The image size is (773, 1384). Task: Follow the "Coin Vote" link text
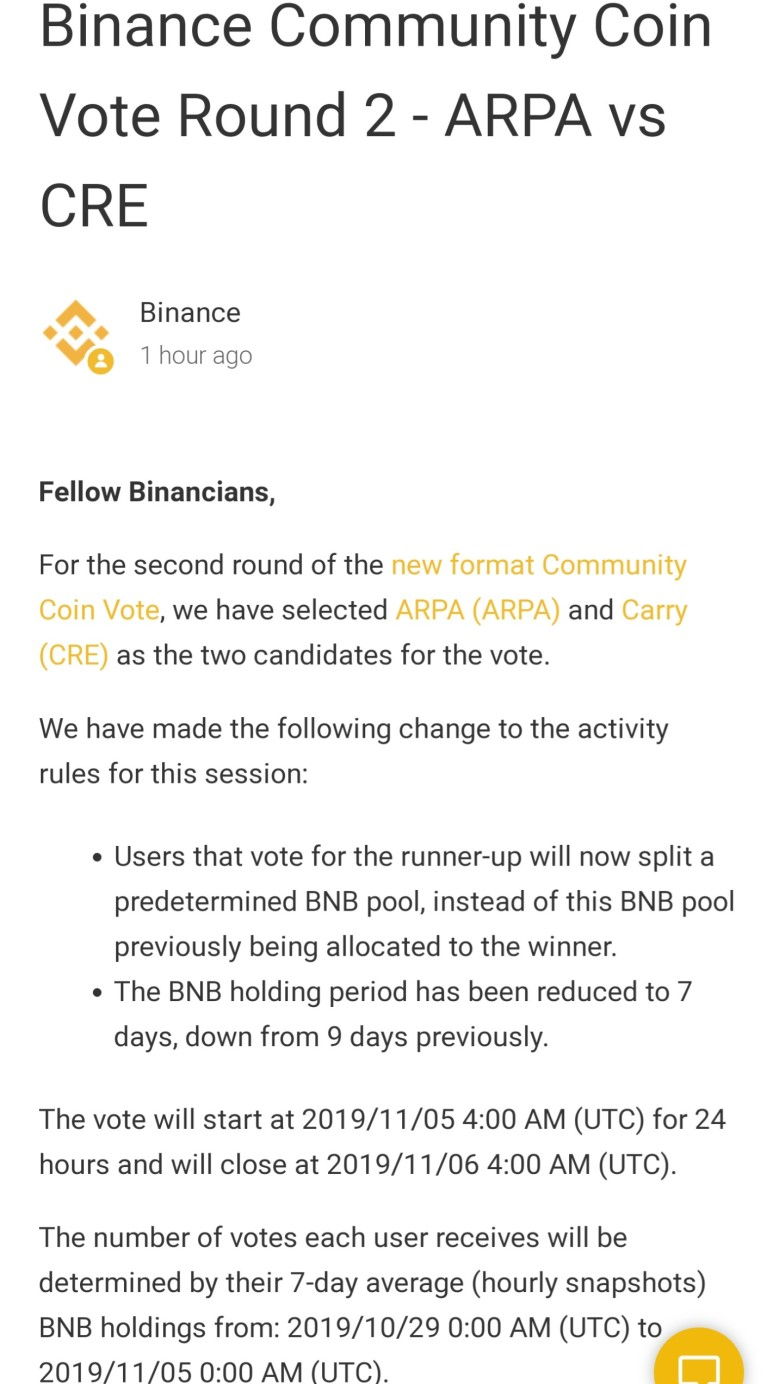(99, 610)
